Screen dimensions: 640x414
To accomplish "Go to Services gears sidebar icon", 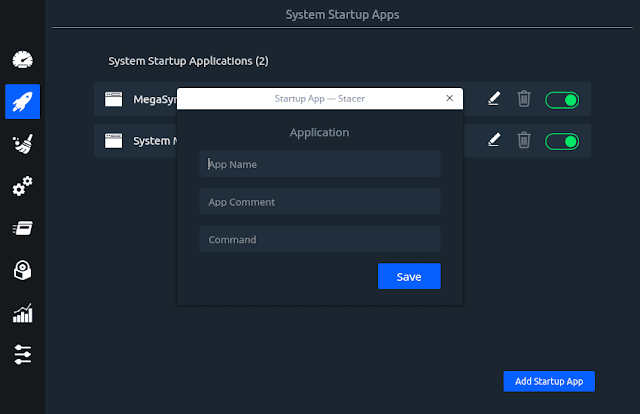I will (x=22, y=187).
